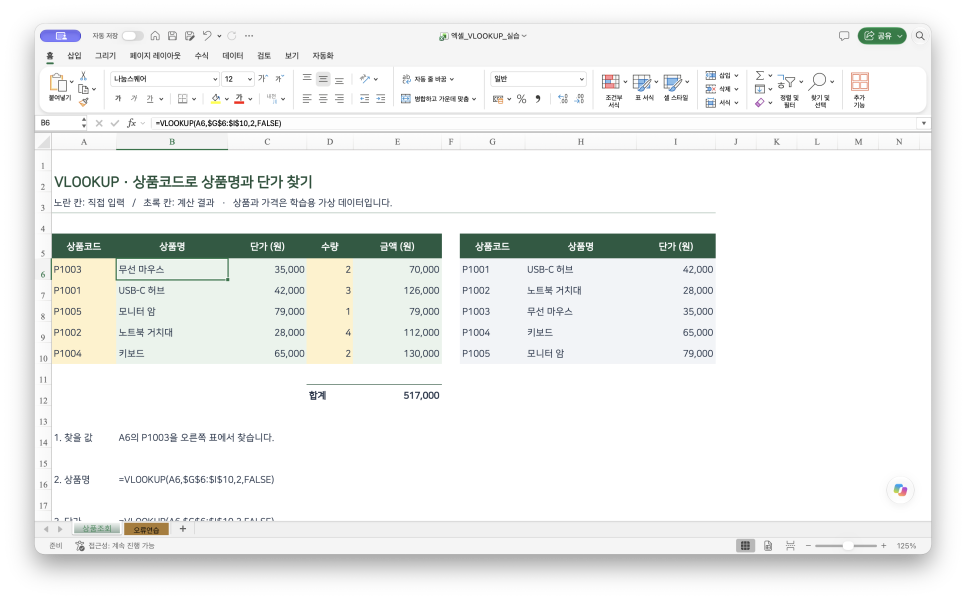Decrease indent in alignment group

click(364, 99)
